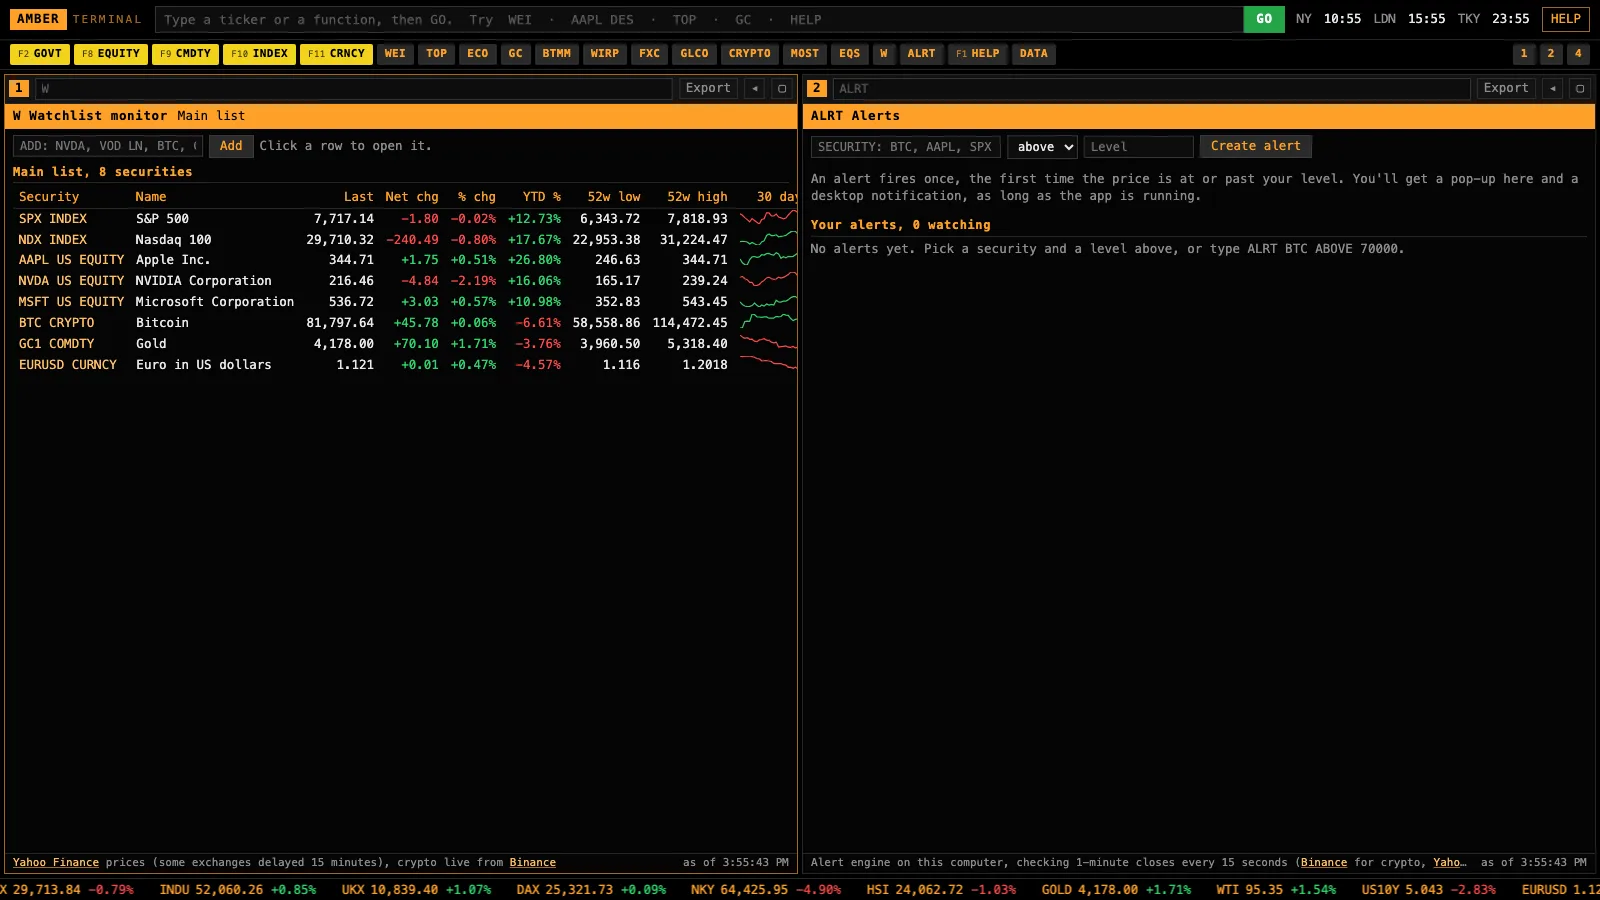Switch to layout 2 button

pos(1551,54)
